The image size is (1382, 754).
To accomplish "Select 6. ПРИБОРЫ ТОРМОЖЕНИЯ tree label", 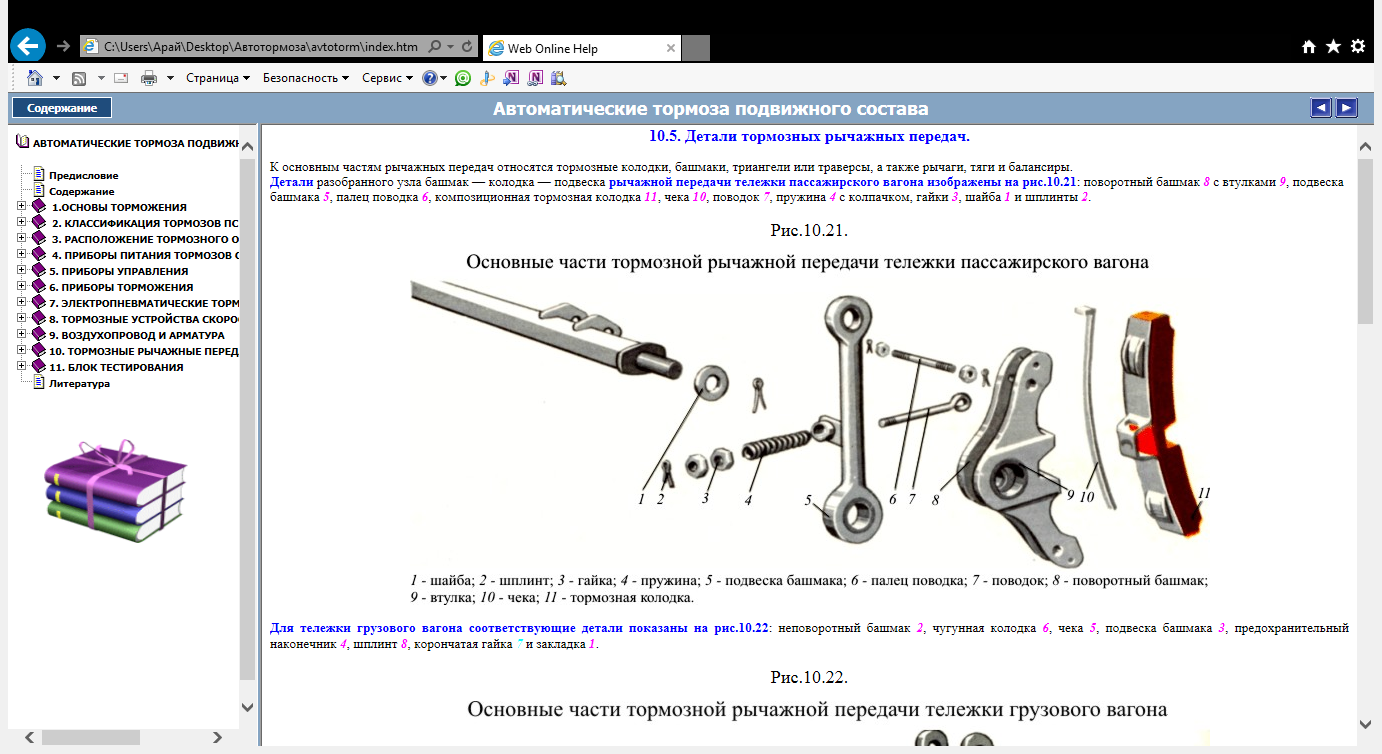I will coord(121,287).
